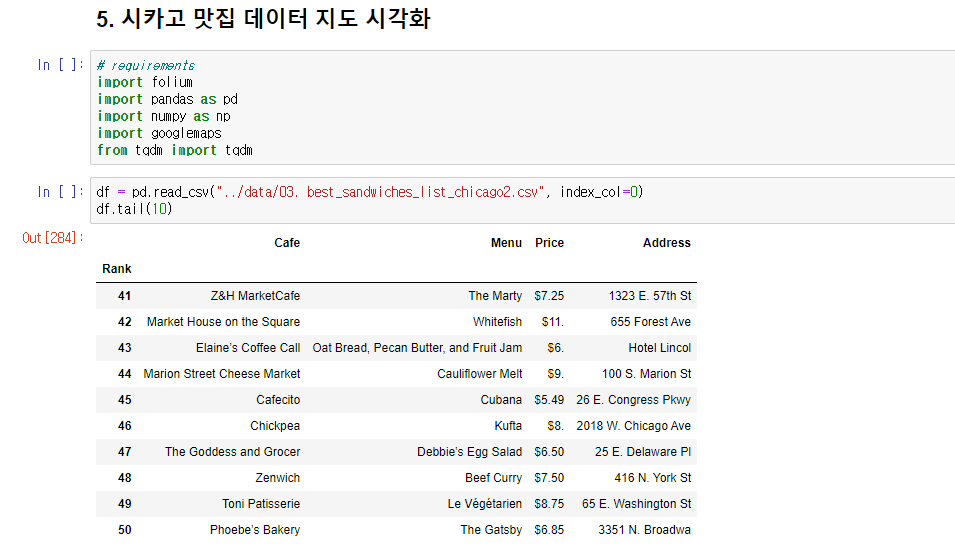Click address '655 Forest Ave'
The image size is (955, 552).
(x=650, y=322)
